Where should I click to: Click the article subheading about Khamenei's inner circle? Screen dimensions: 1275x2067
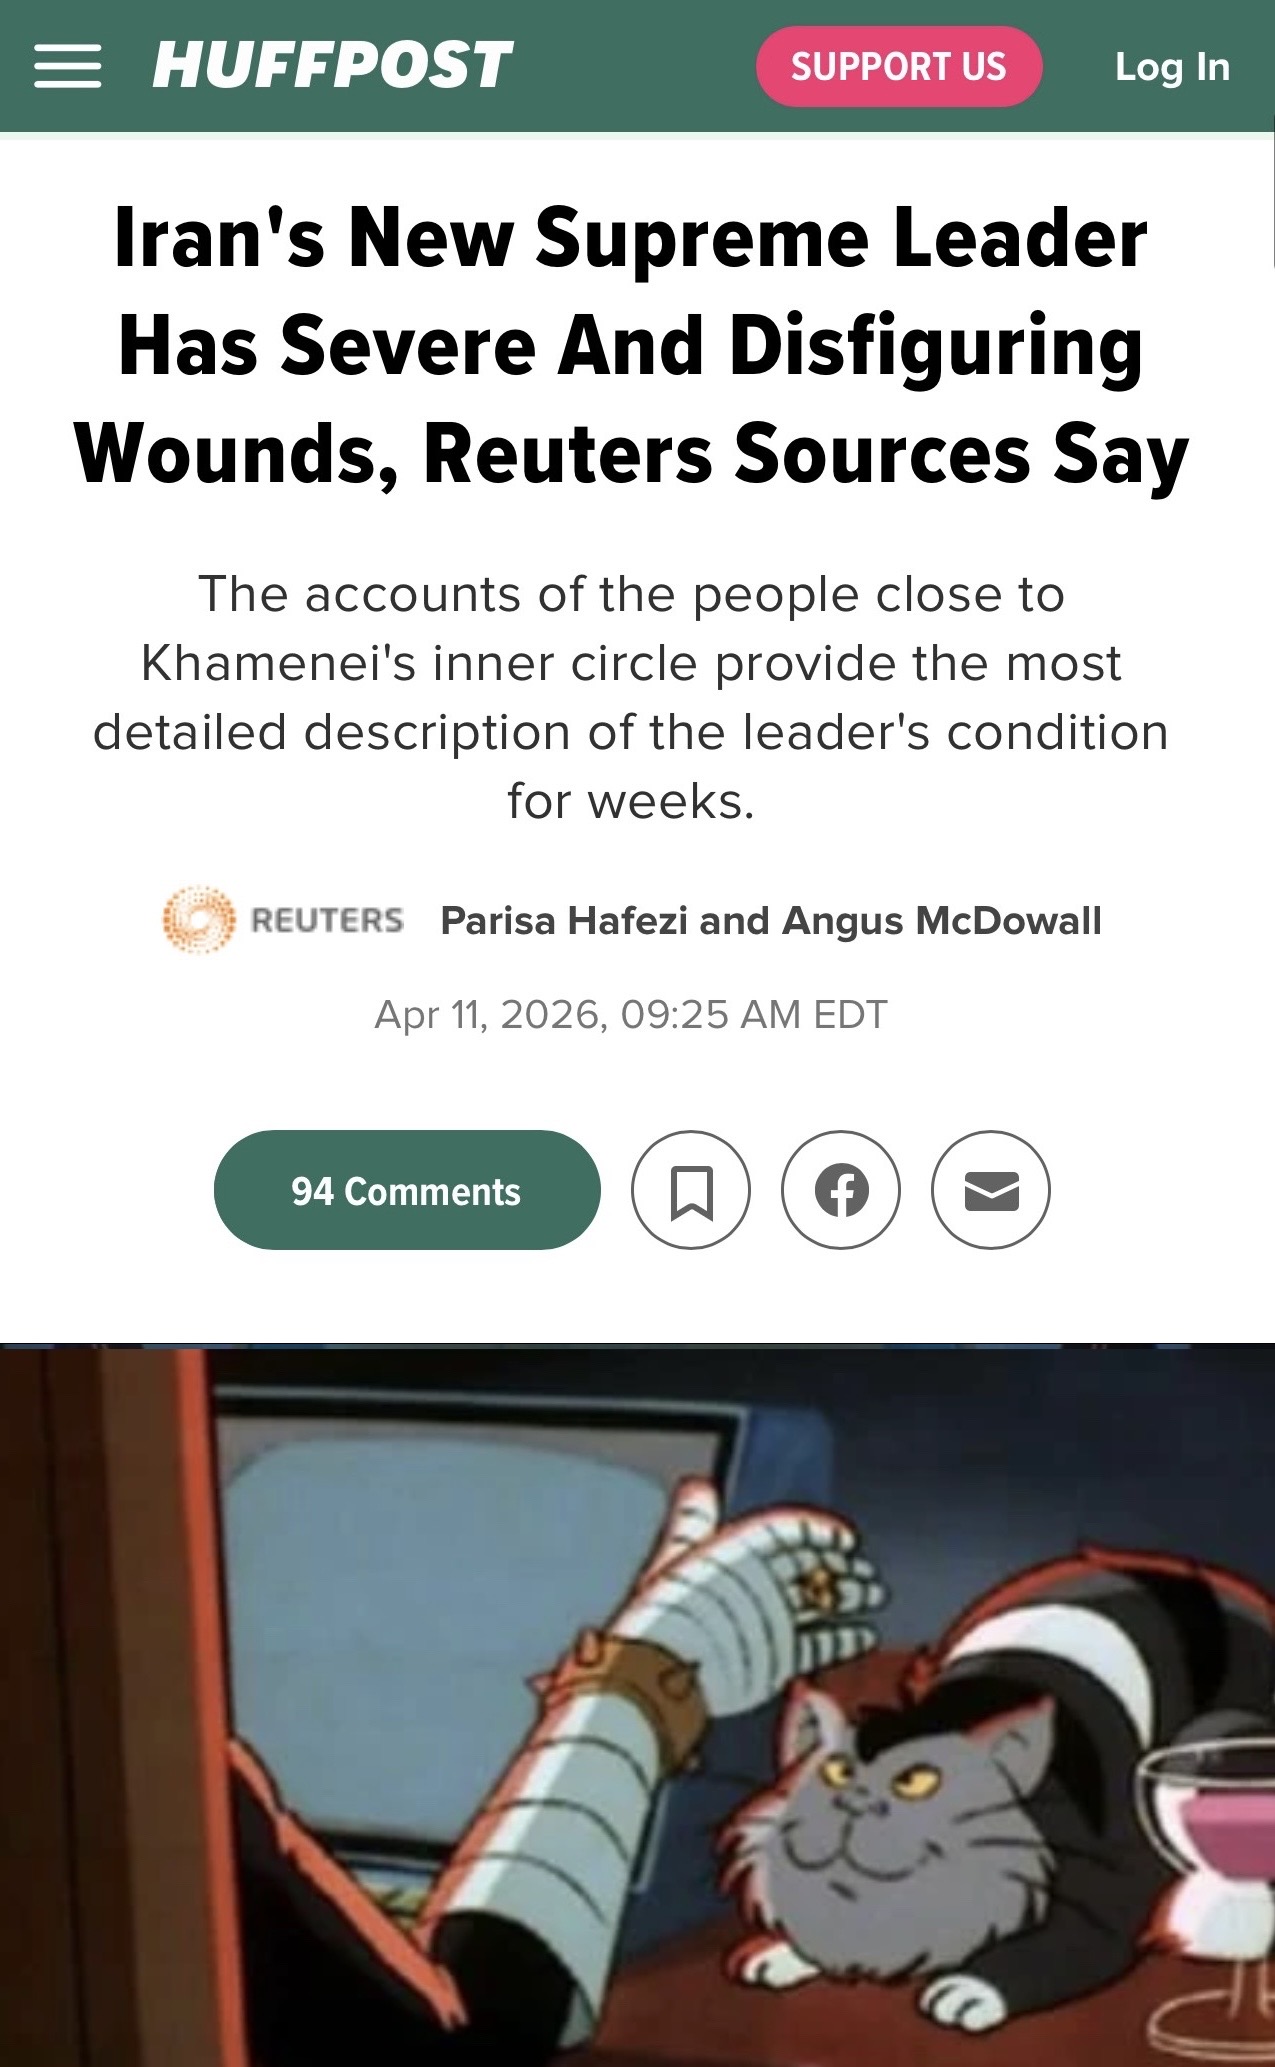click(632, 697)
